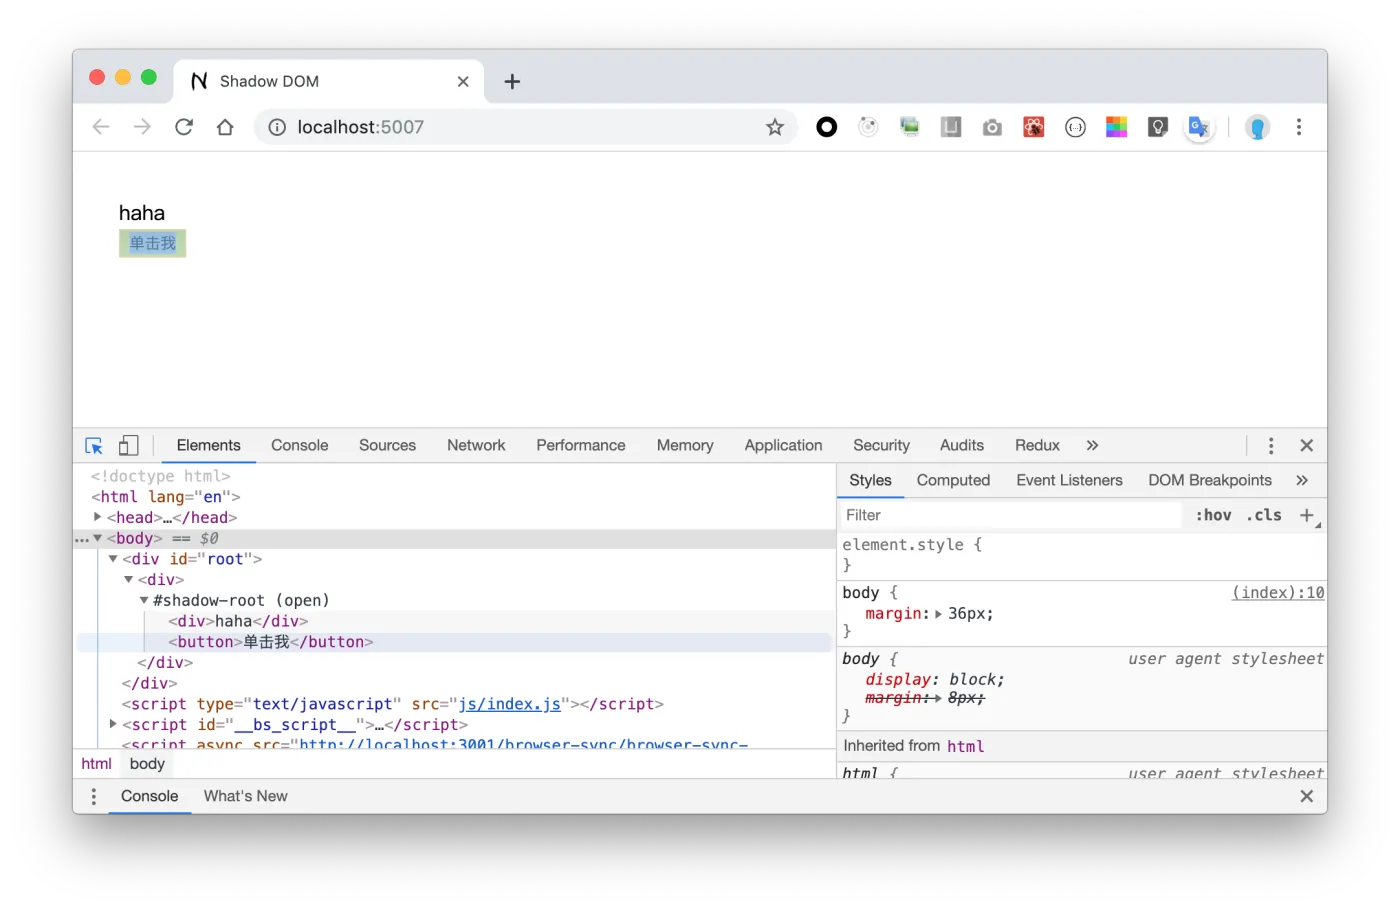Activate the inspect element picker

coord(94,446)
